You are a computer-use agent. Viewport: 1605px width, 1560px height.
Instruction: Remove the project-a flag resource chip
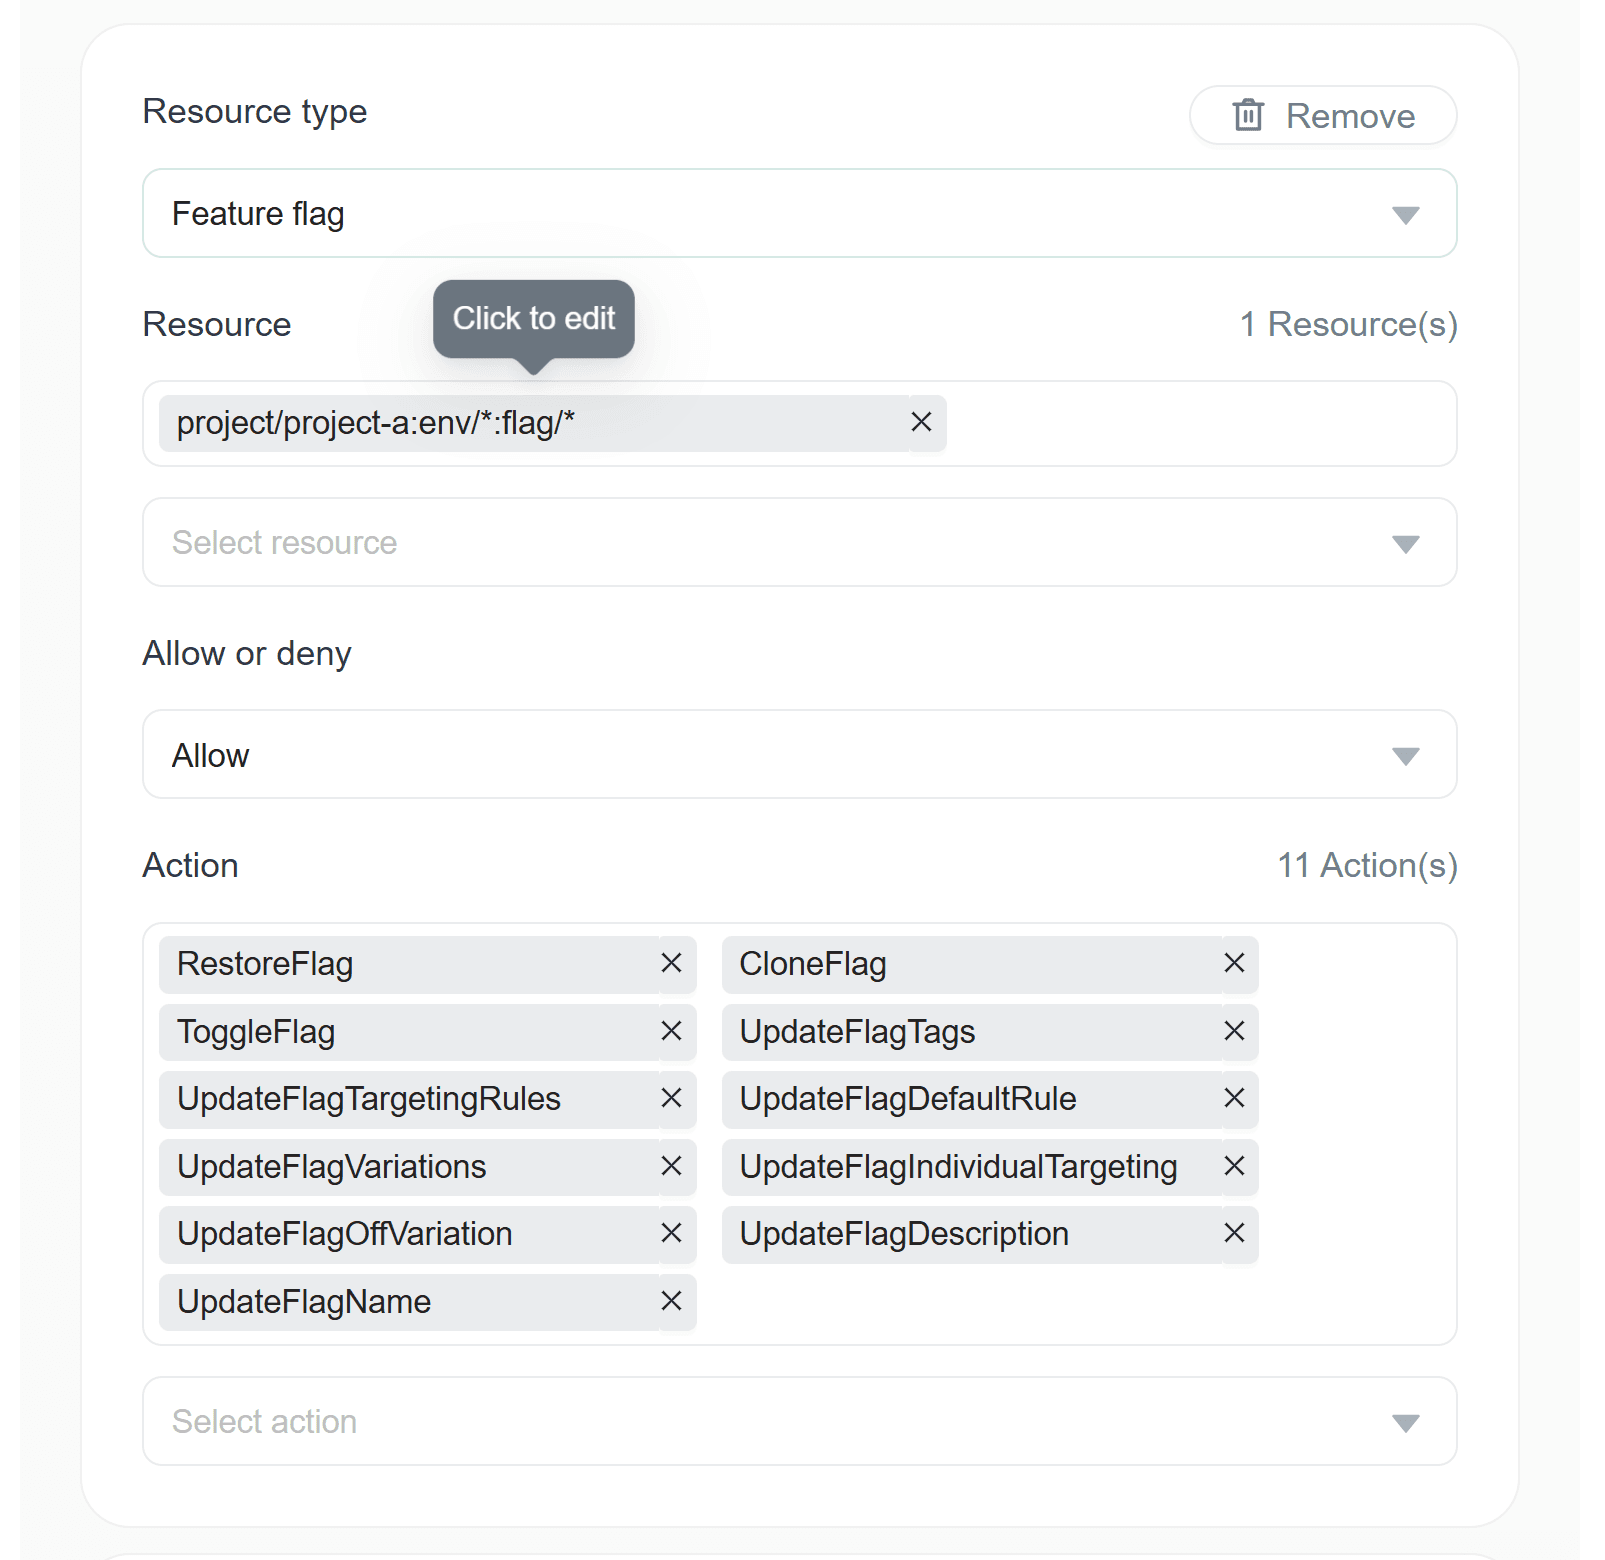click(921, 423)
